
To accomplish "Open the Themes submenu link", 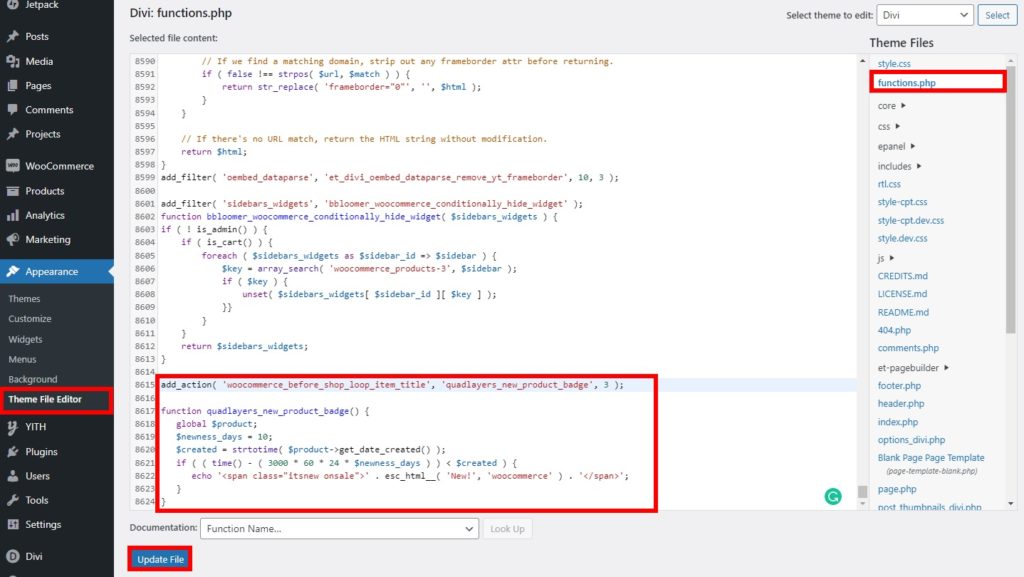I will 24,298.
